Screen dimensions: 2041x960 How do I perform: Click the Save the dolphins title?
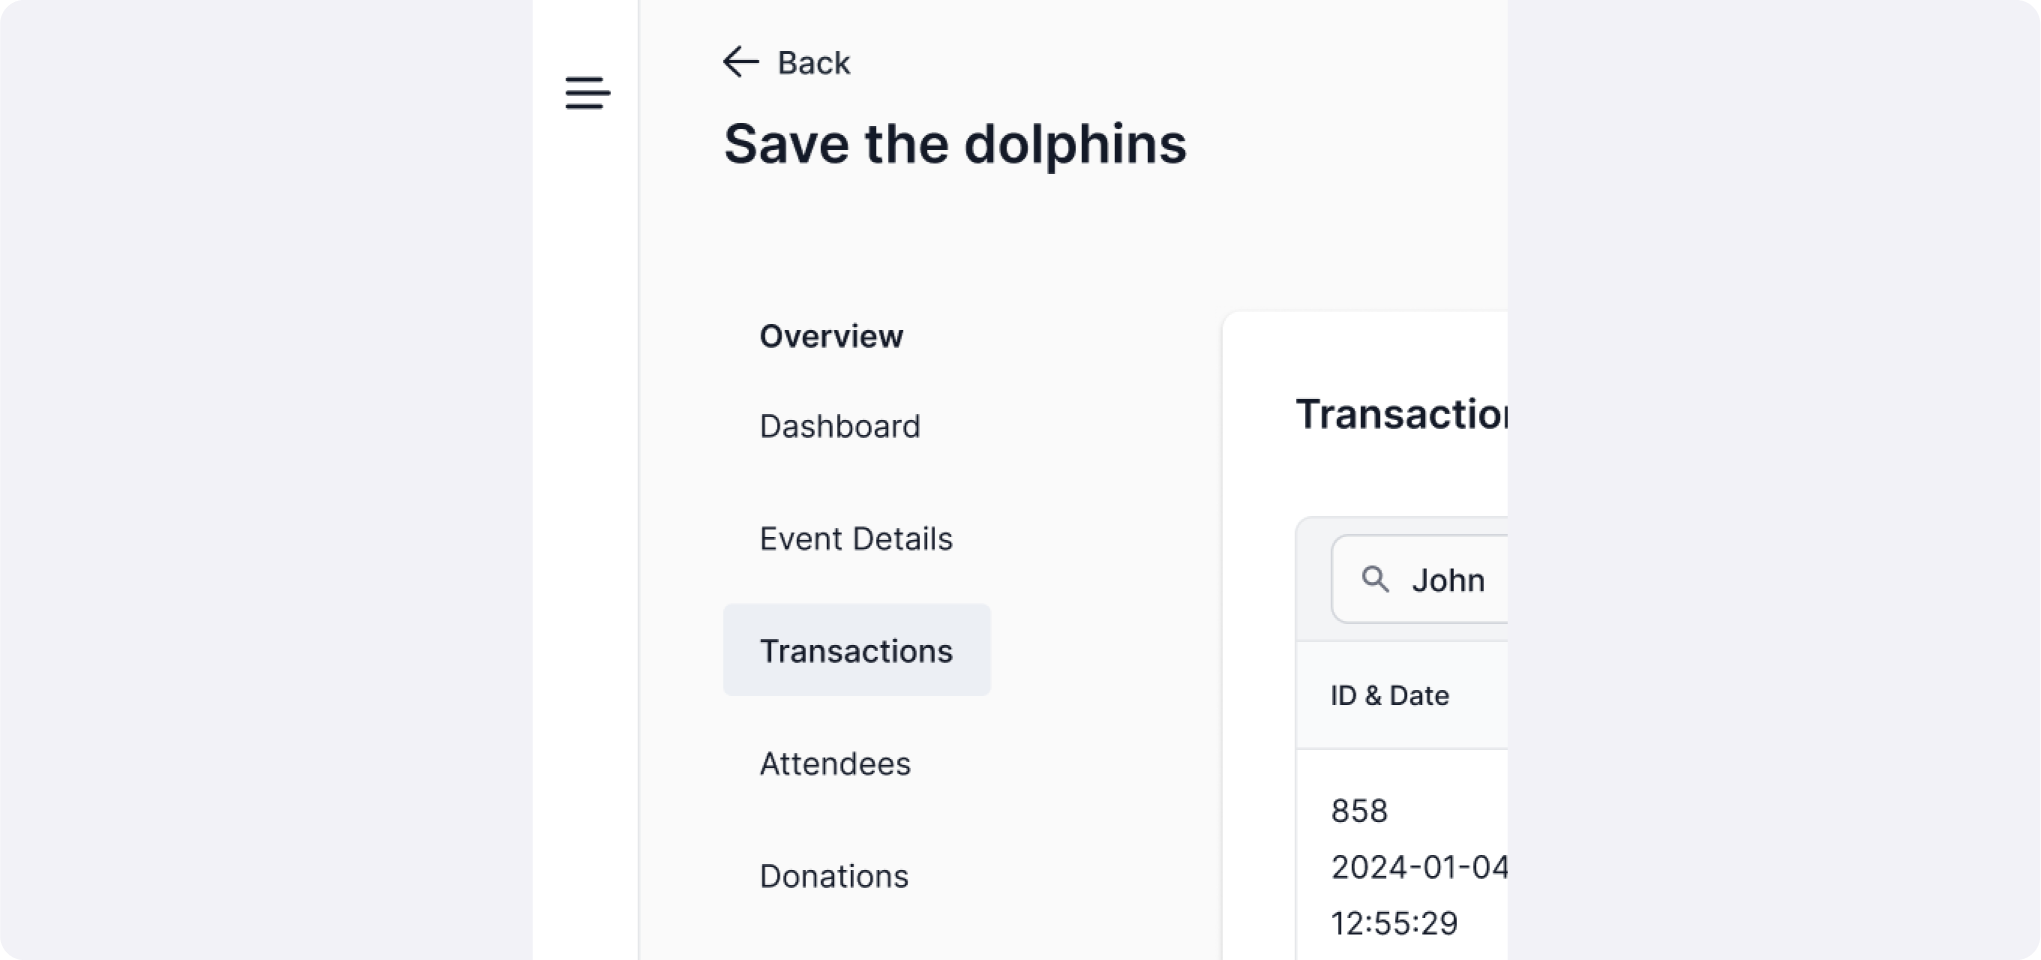coord(954,144)
